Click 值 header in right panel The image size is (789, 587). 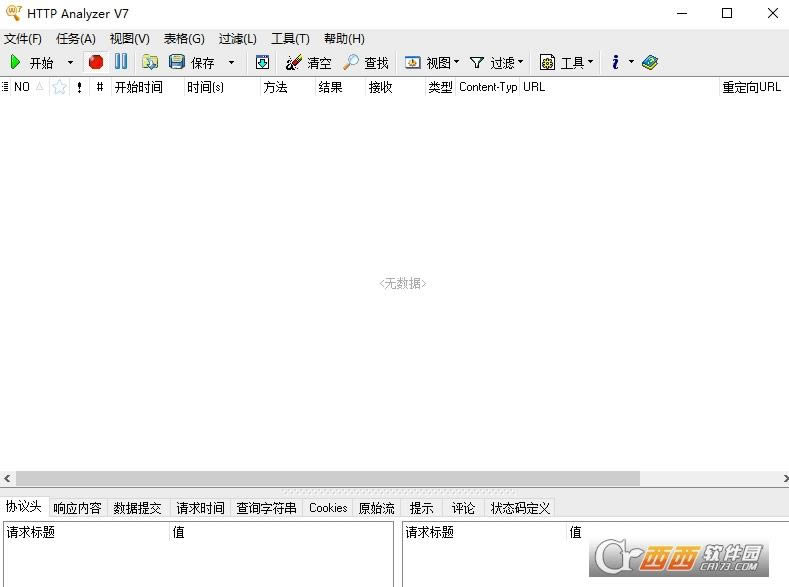click(575, 532)
